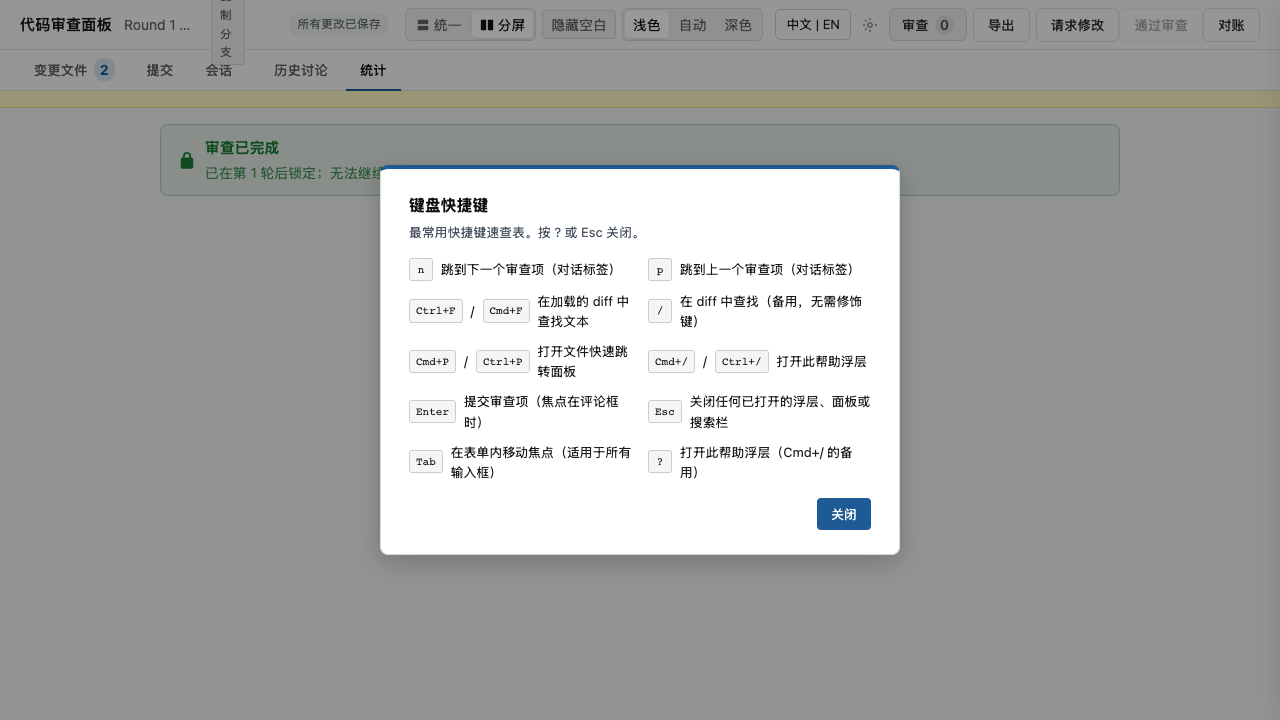Viewport: 1280px width, 720px height.
Task: Click the 代码审查面板 title
Action: point(66,25)
